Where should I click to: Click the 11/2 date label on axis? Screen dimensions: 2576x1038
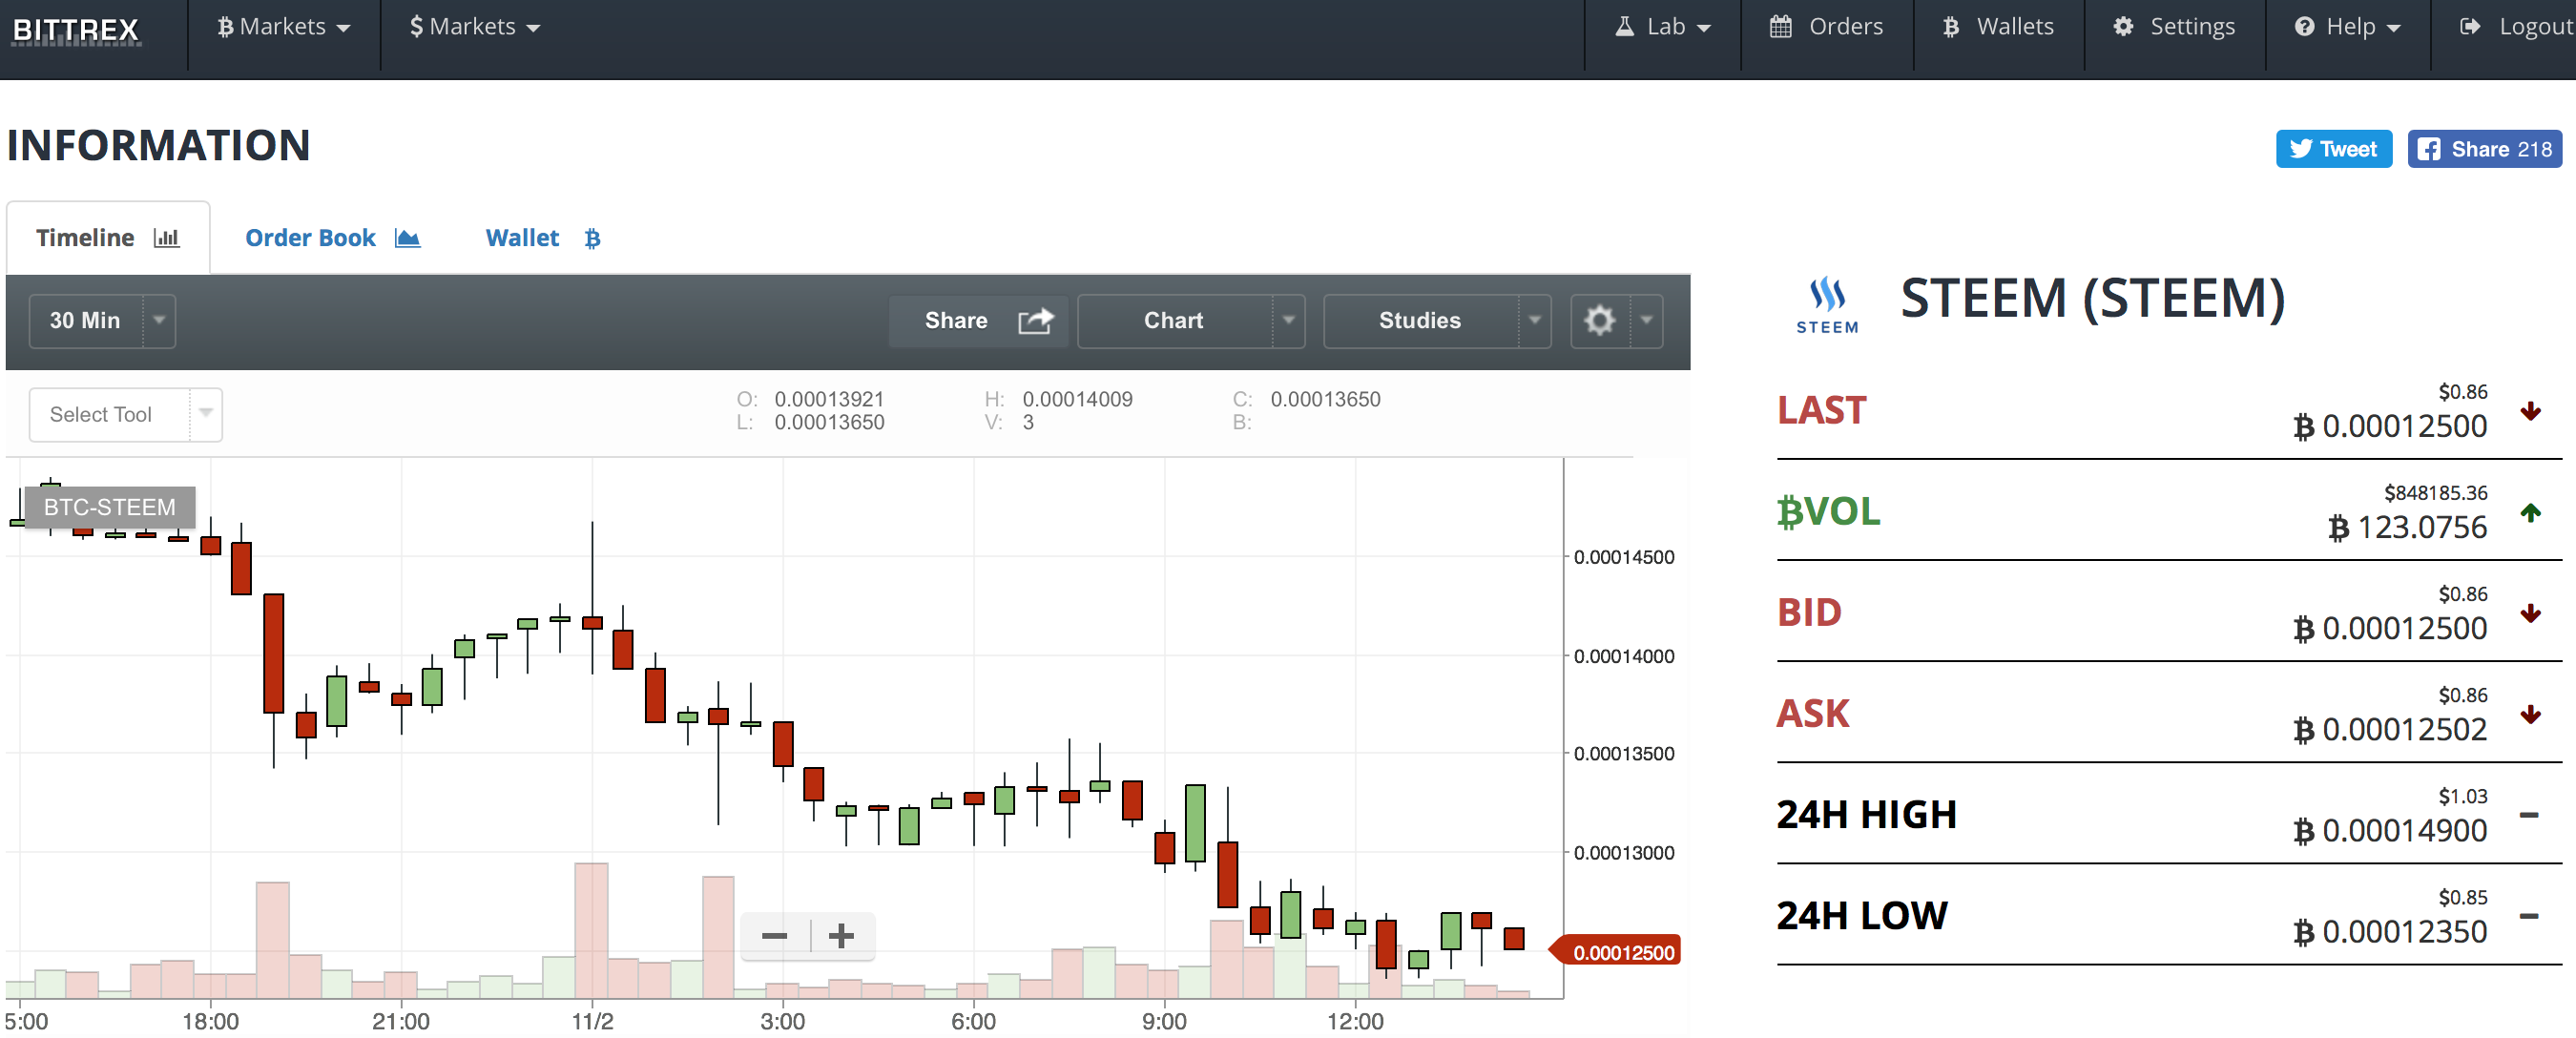coord(592,1022)
